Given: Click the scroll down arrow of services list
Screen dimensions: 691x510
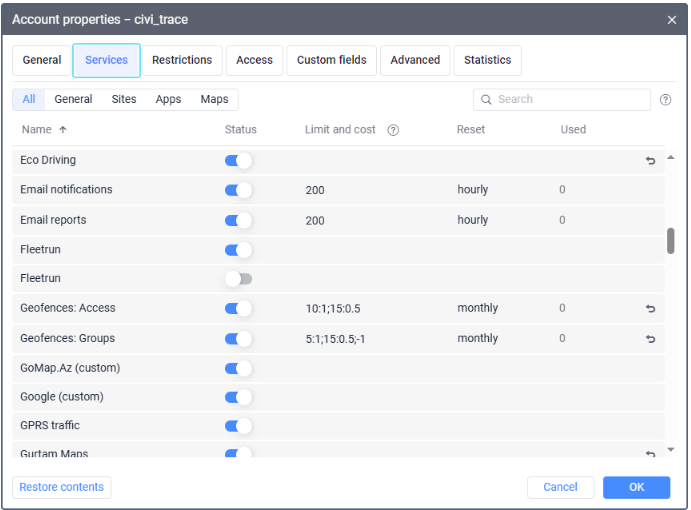Looking at the screenshot, I should pos(671,450).
